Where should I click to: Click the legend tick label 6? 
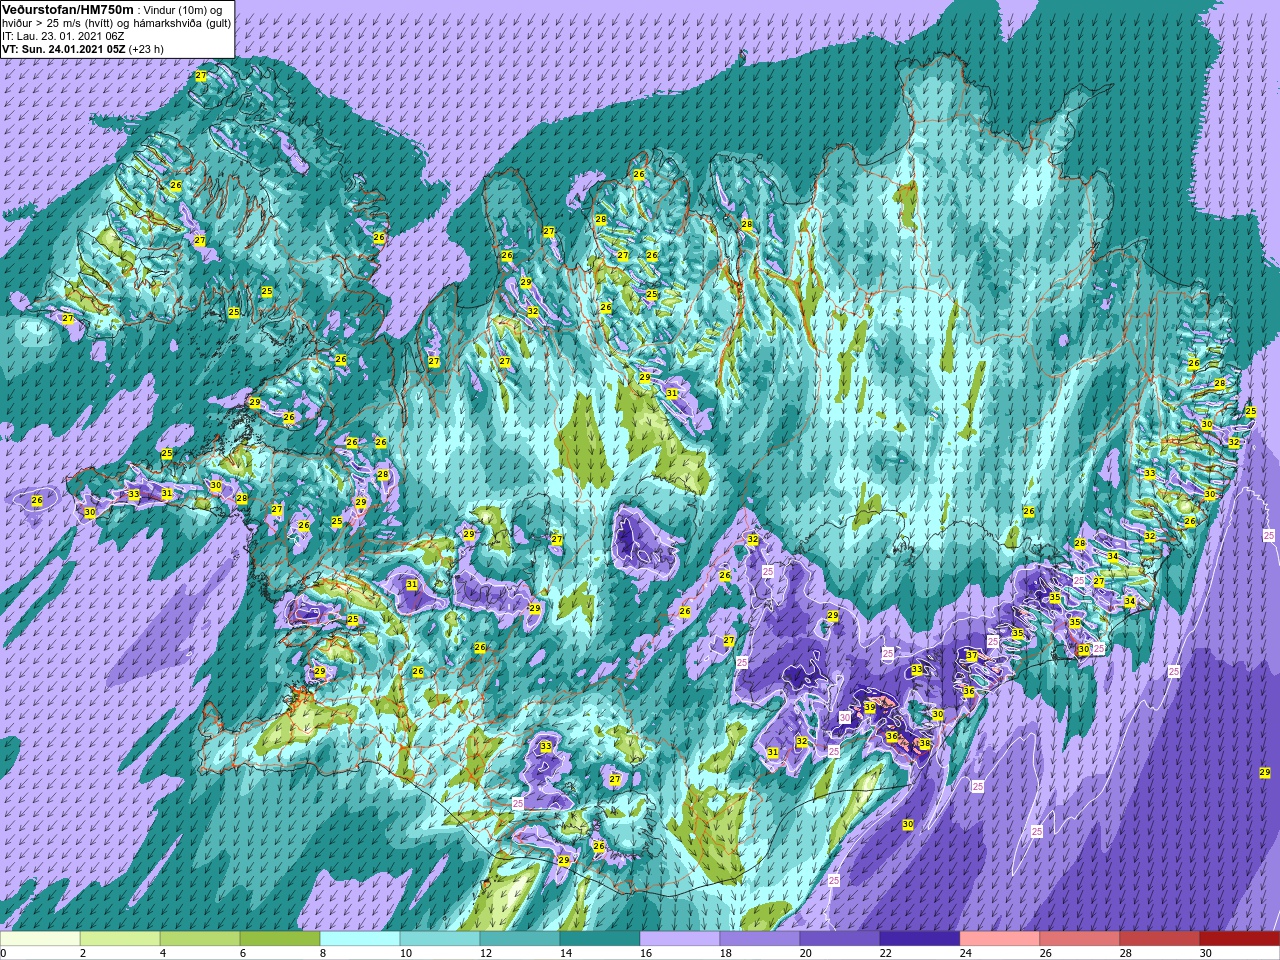click(242, 953)
